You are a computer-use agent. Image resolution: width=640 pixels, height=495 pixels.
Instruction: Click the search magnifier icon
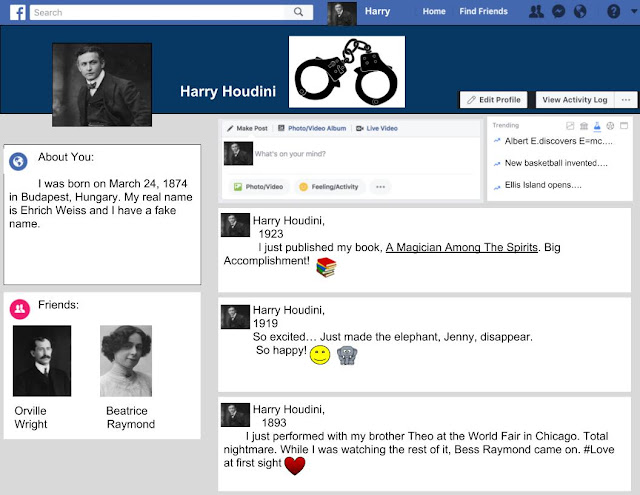[x=298, y=12]
